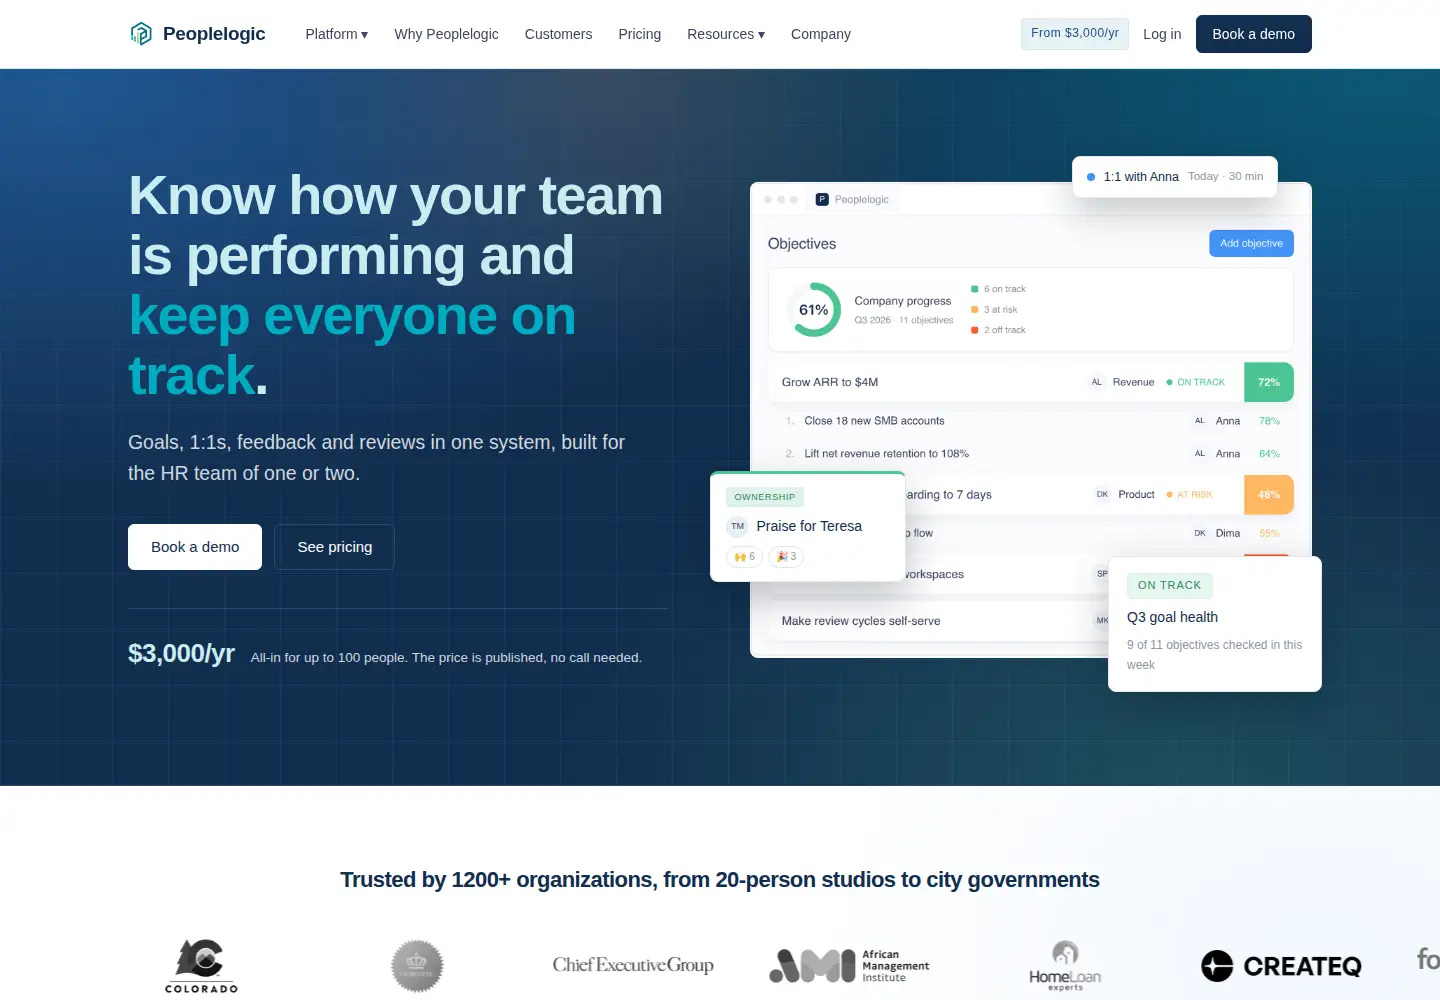
Task: Click the Colorado logo
Action: point(202,965)
